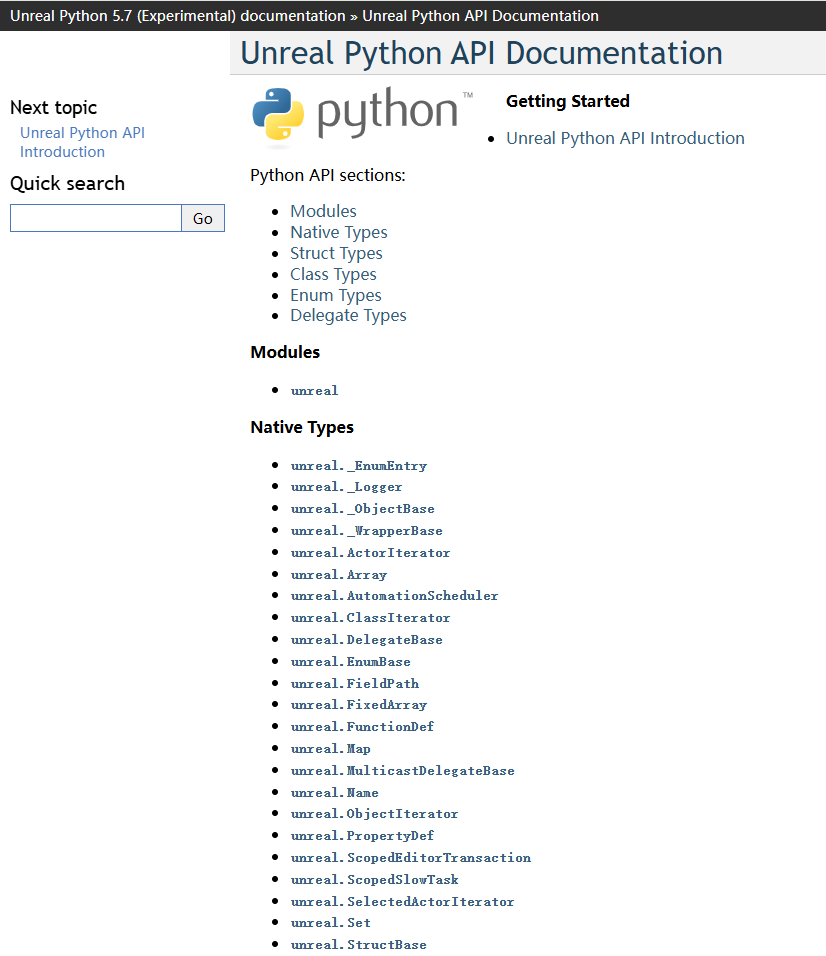Click the 'Getting Started' heading
Viewport: 826px width, 956px height.
(568, 101)
